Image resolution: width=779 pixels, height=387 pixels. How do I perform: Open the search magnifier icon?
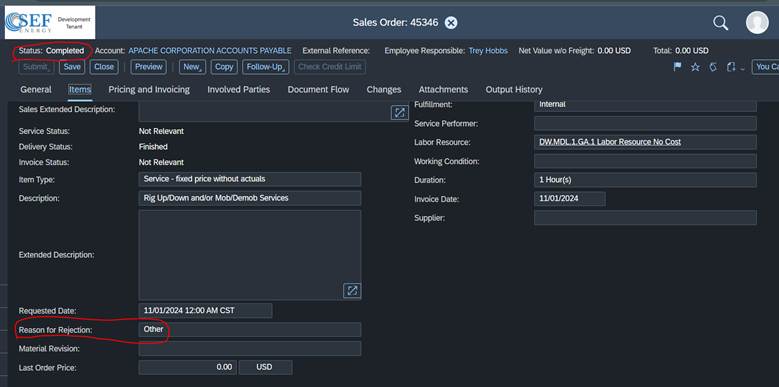click(720, 23)
